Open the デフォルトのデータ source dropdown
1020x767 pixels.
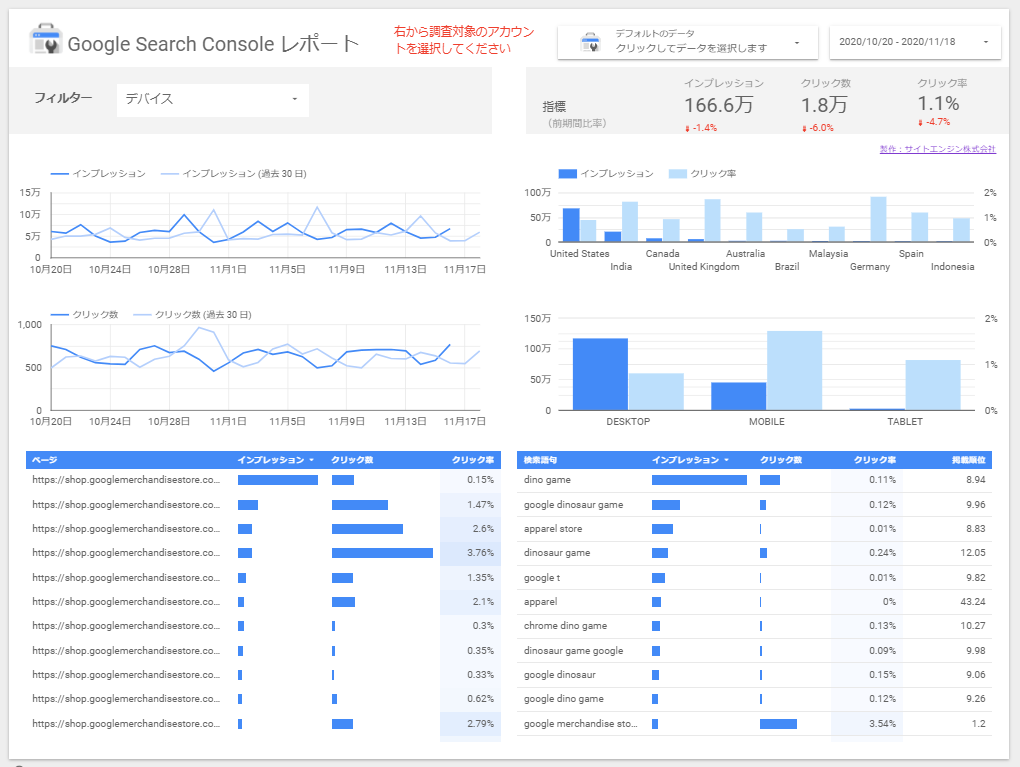point(688,42)
